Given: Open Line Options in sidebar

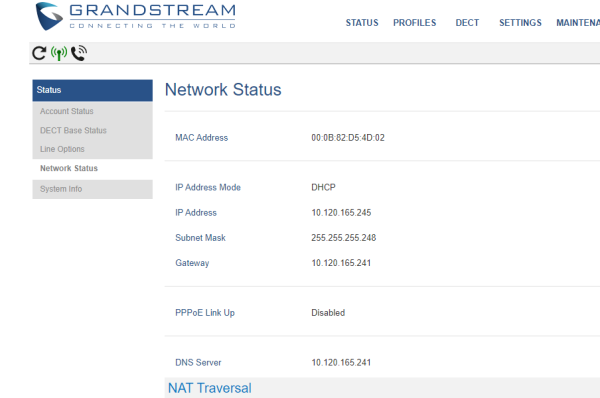Looking at the screenshot, I should click(x=62, y=149).
